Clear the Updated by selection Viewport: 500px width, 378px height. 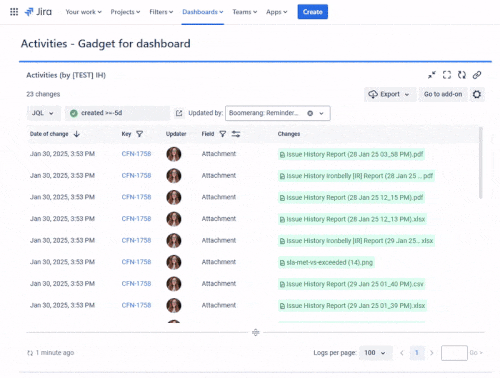tap(310, 113)
